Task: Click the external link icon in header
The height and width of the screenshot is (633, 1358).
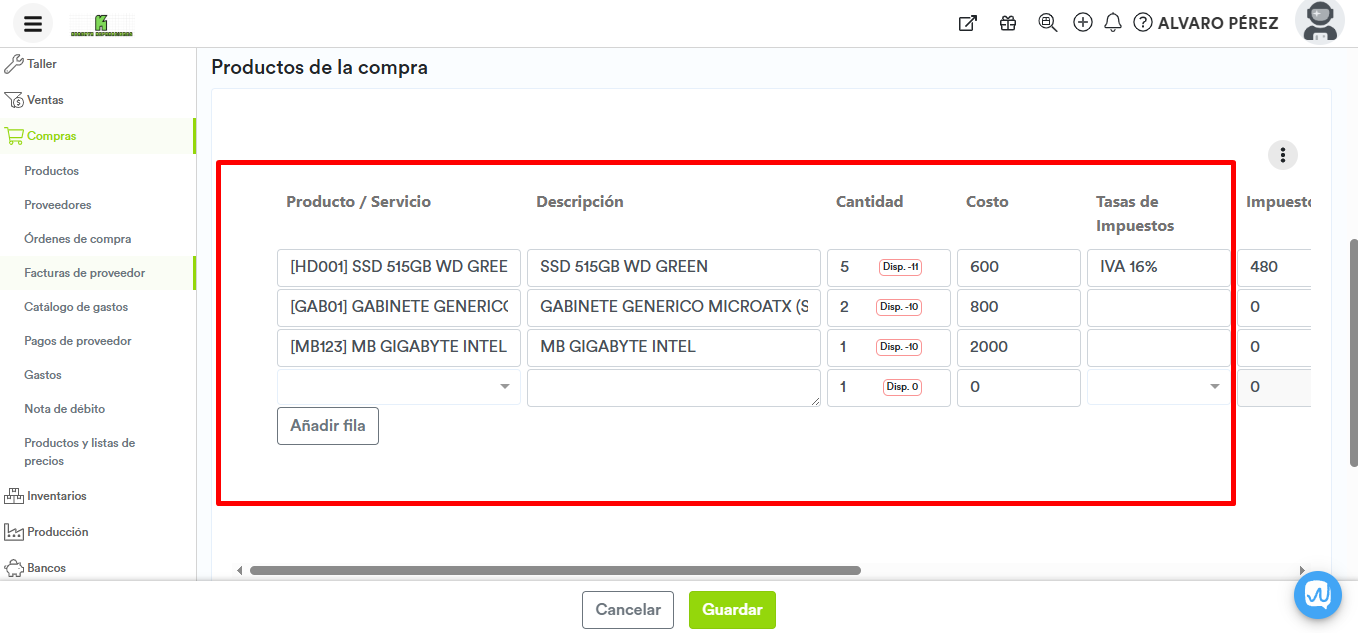Action: pos(967,23)
